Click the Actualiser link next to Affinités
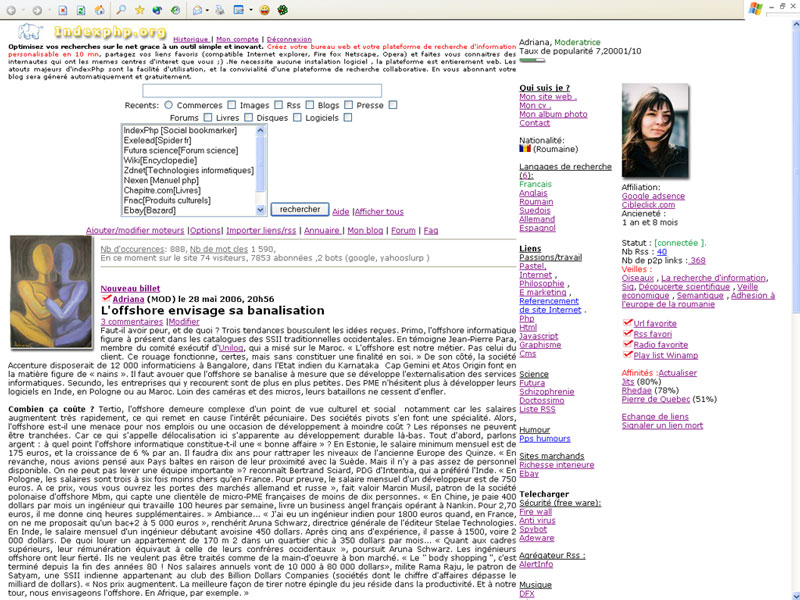Image resolution: width=800 pixels, height=600 pixels. click(x=678, y=373)
